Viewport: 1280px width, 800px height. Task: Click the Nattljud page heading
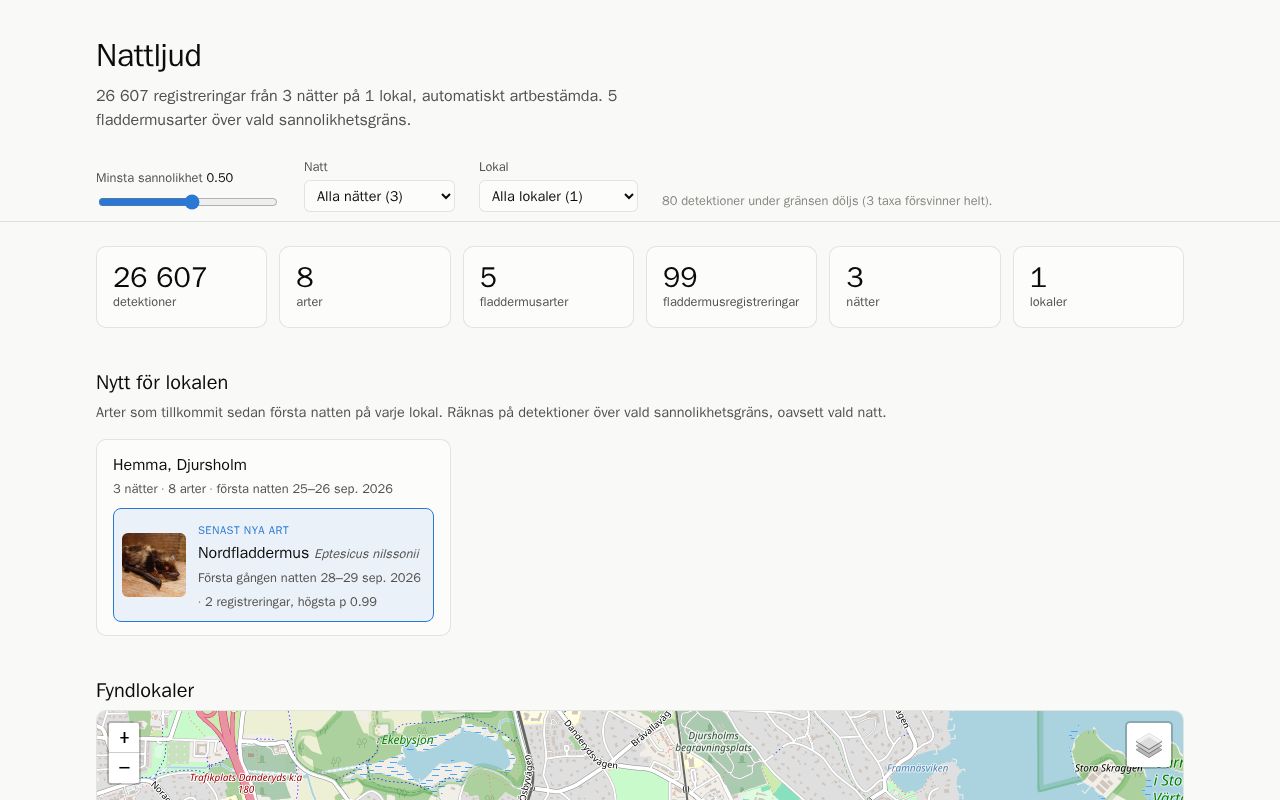[149, 56]
